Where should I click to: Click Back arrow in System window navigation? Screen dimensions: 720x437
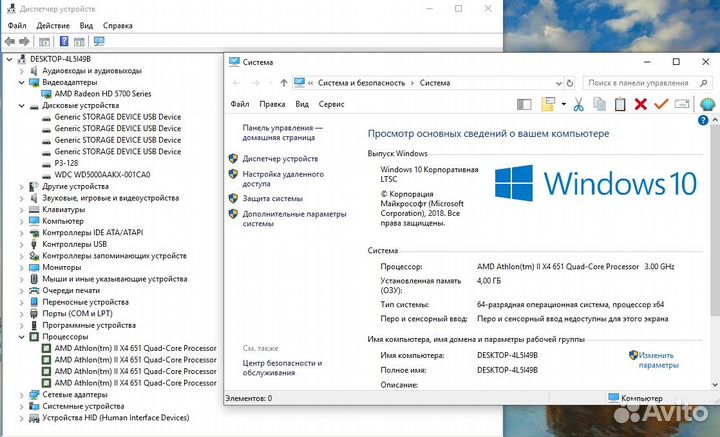pos(236,83)
